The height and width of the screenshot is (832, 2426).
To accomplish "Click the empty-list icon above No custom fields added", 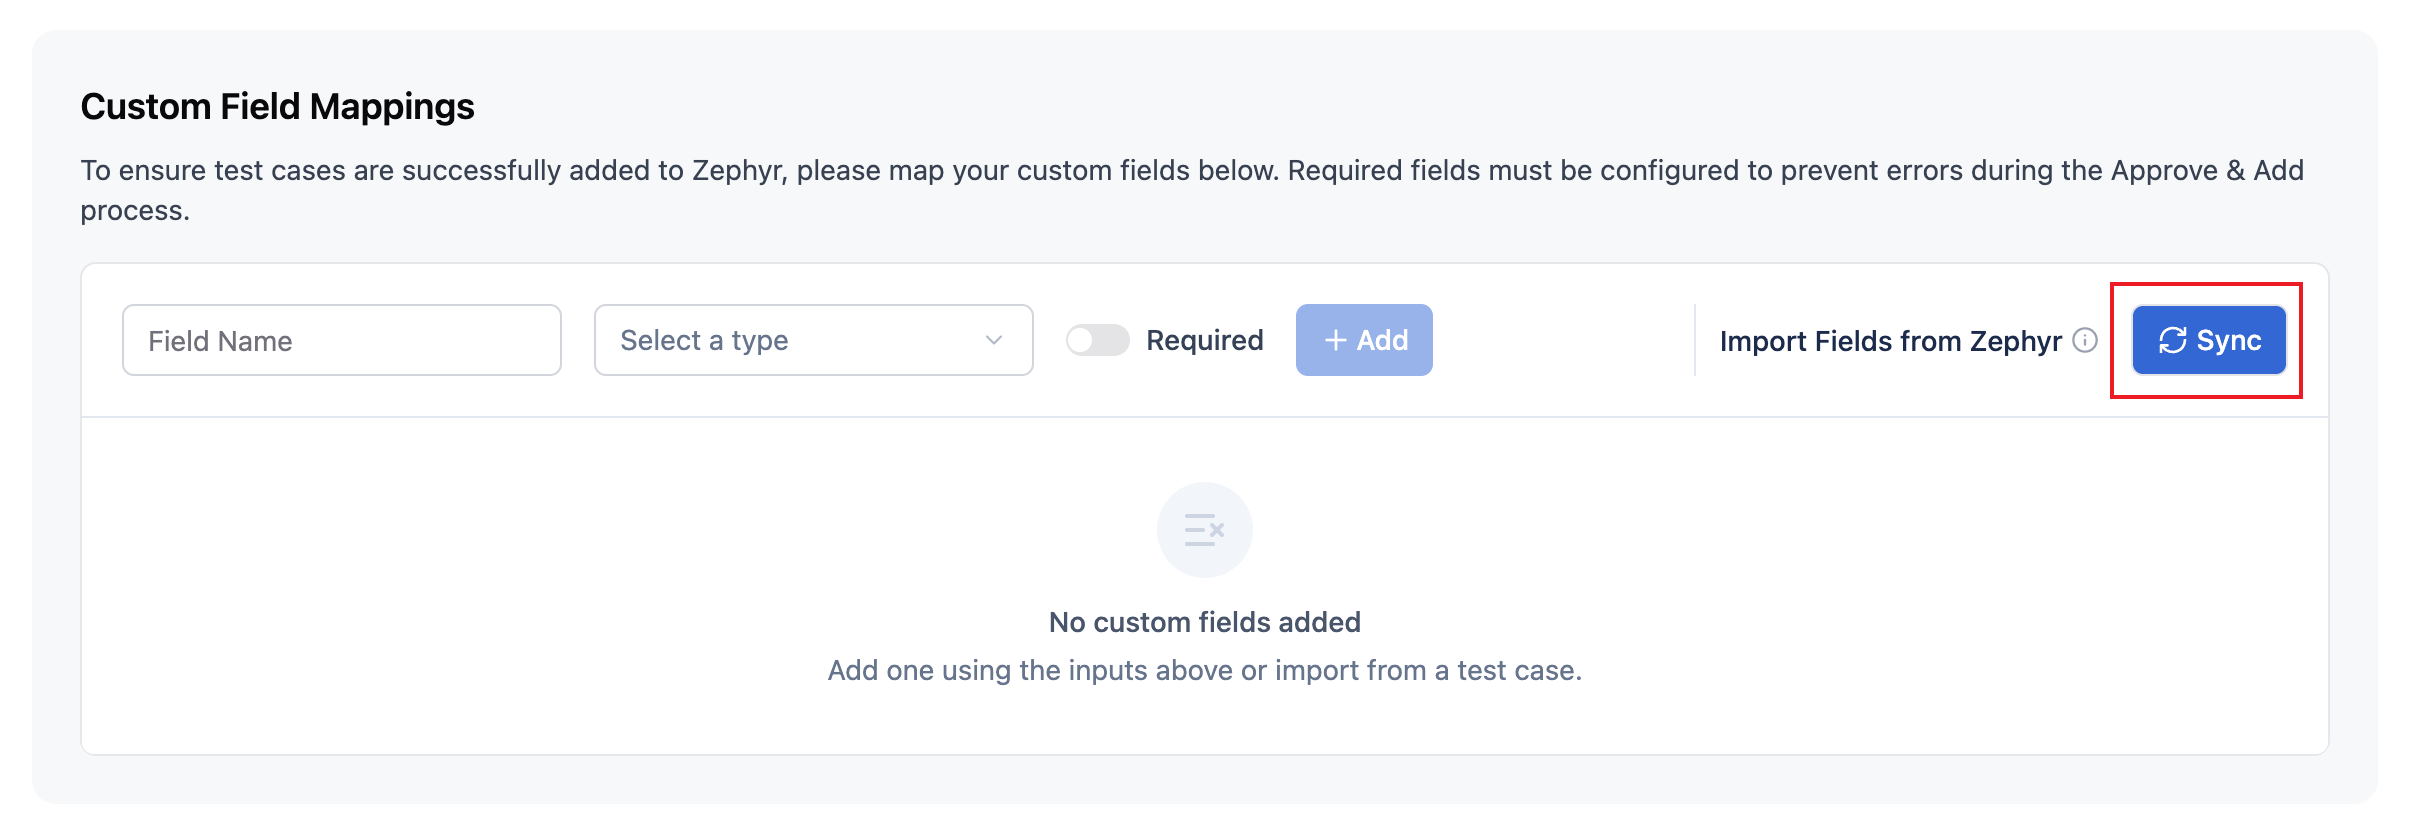I will tap(1204, 530).
